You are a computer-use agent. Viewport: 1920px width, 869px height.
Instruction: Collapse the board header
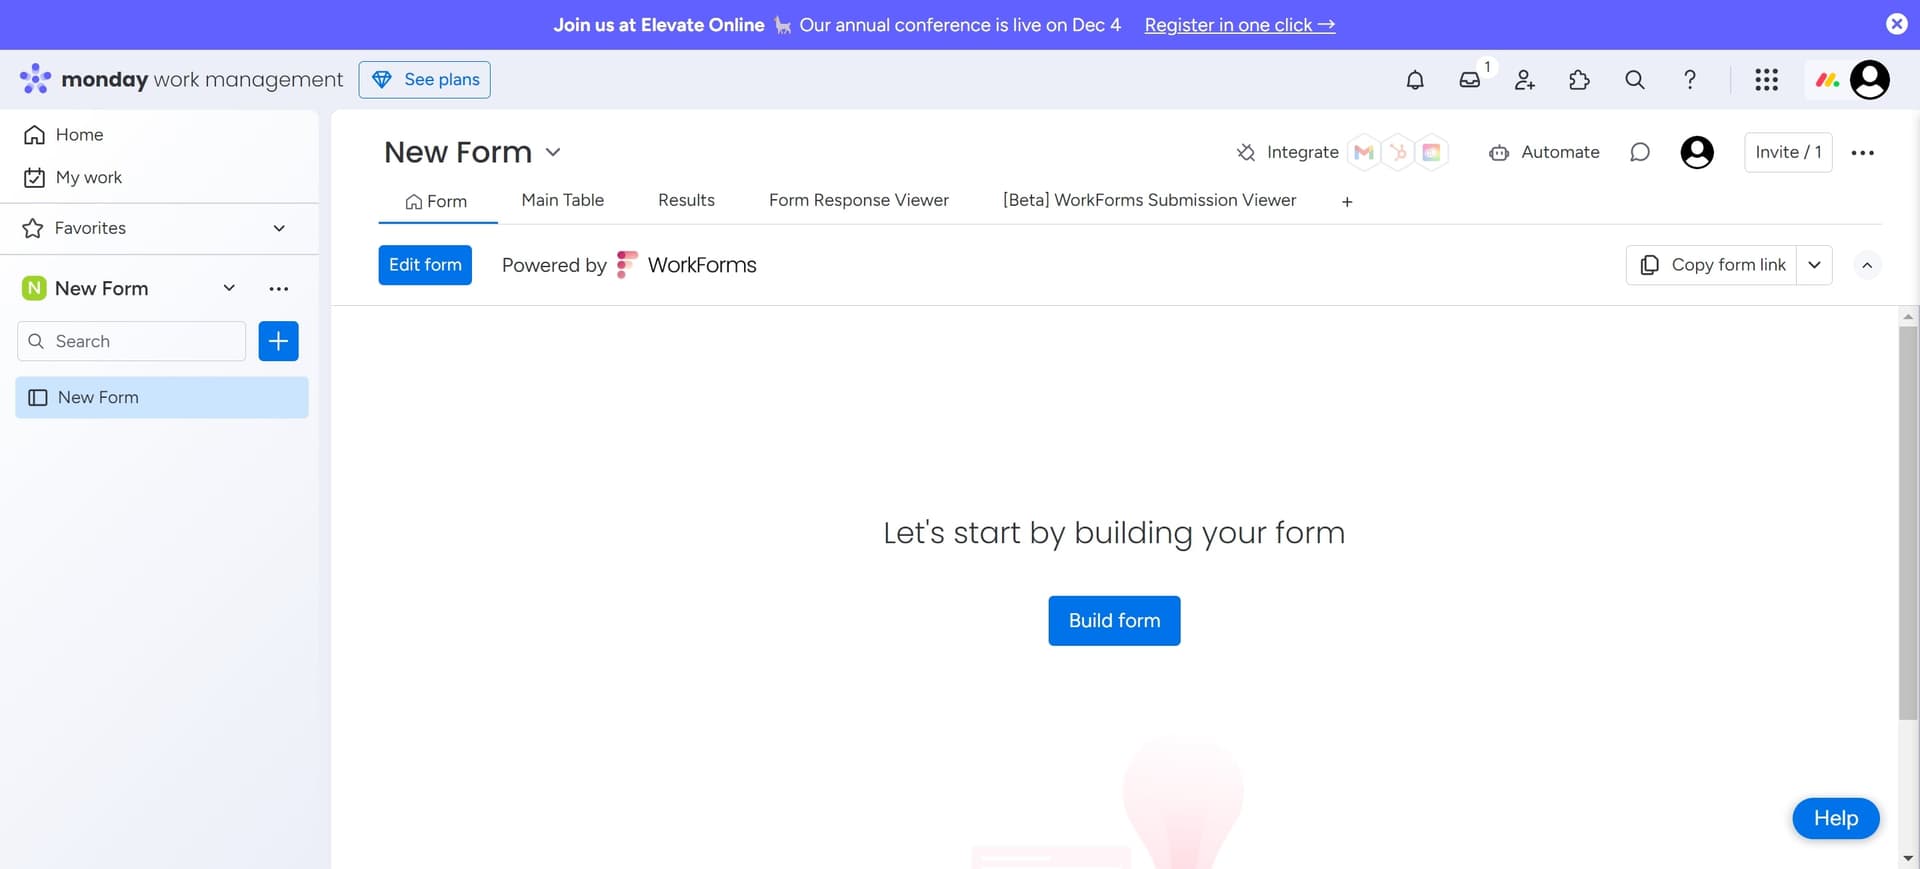(x=1867, y=265)
